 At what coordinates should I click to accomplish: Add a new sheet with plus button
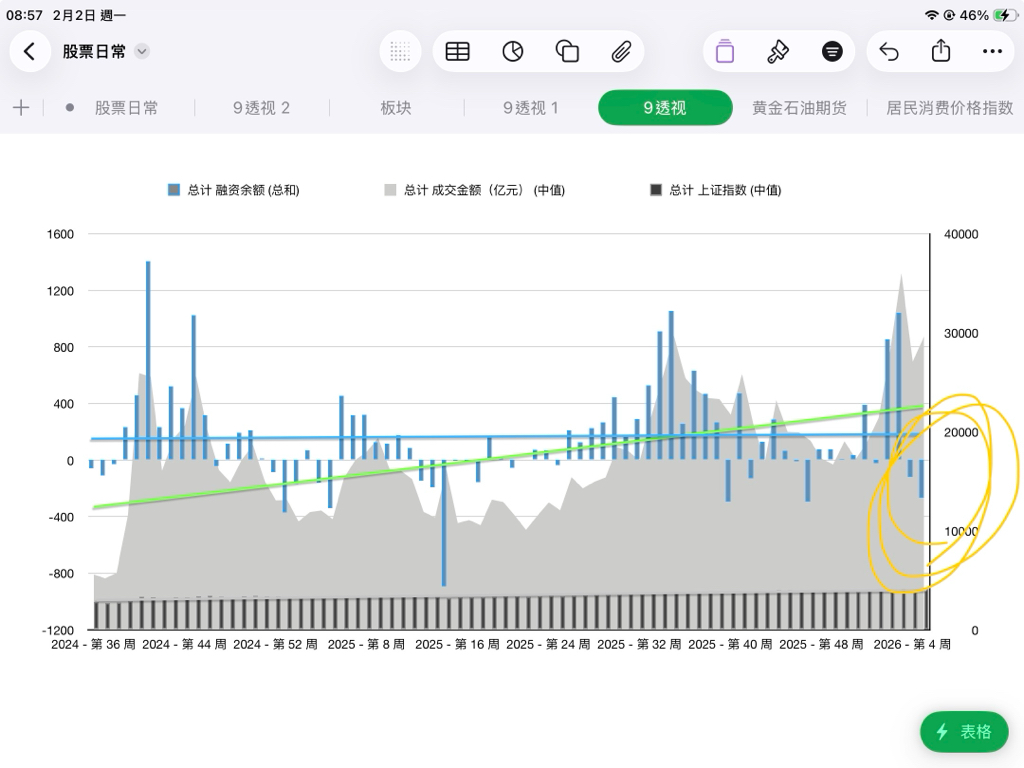pyautogui.click(x=21, y=108)
